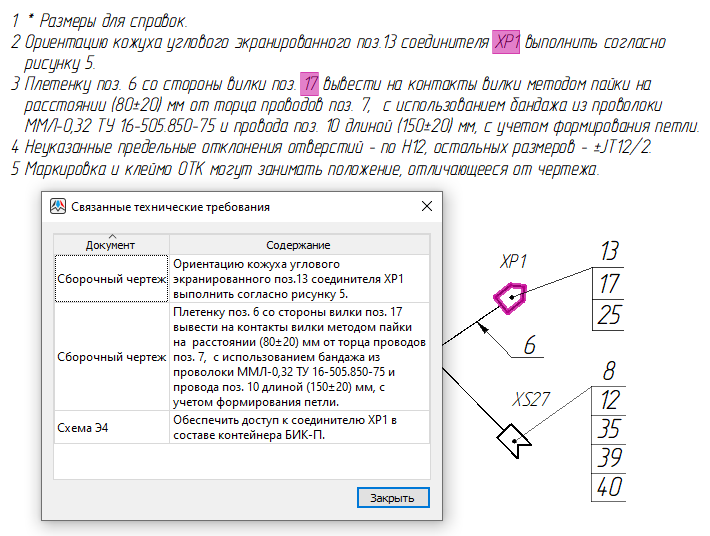Click the application icon in the dialog title bar
The width and height of the screenshot is (710, 536).
58,206
